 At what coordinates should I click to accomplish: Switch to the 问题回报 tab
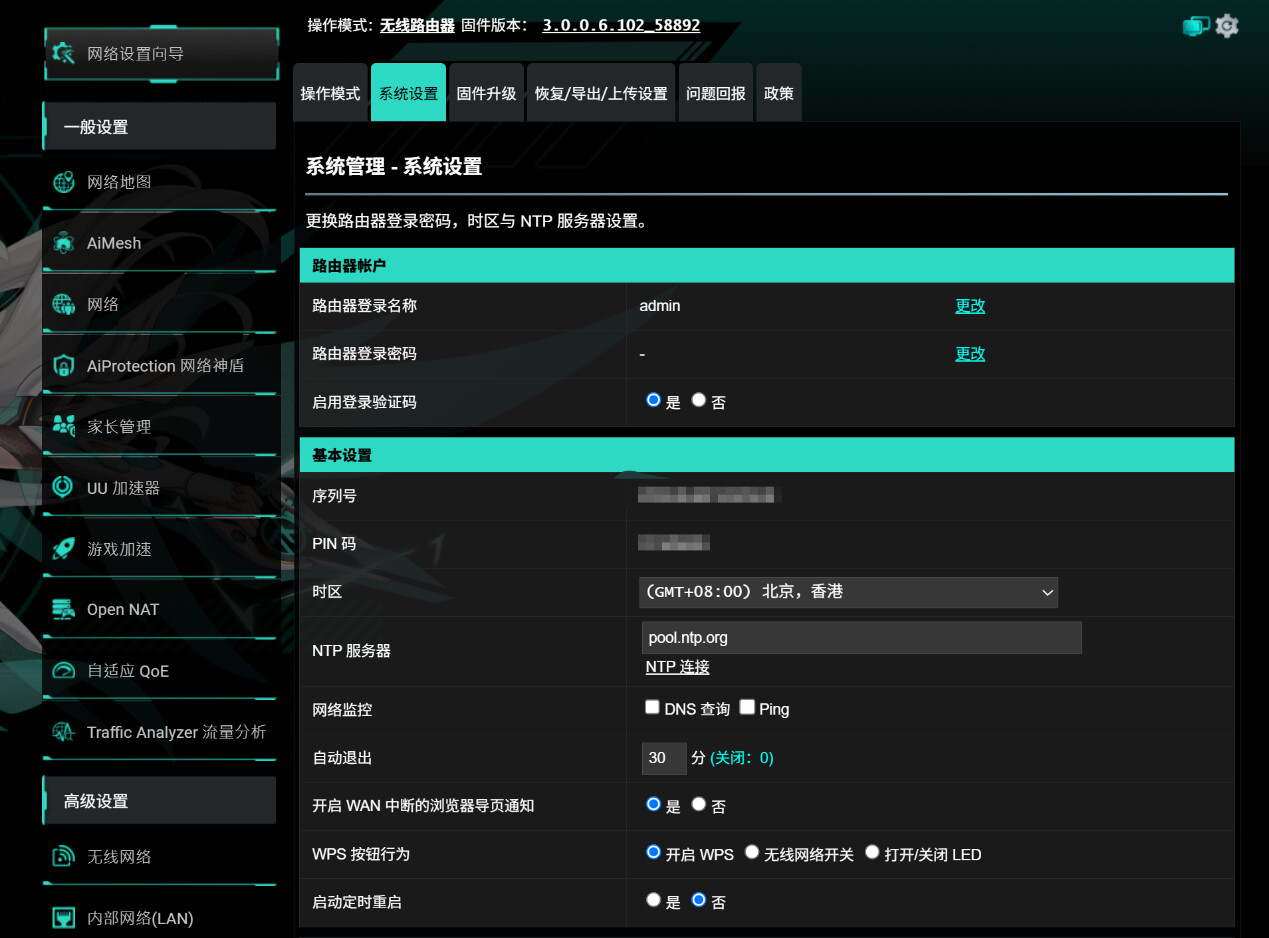716,93
